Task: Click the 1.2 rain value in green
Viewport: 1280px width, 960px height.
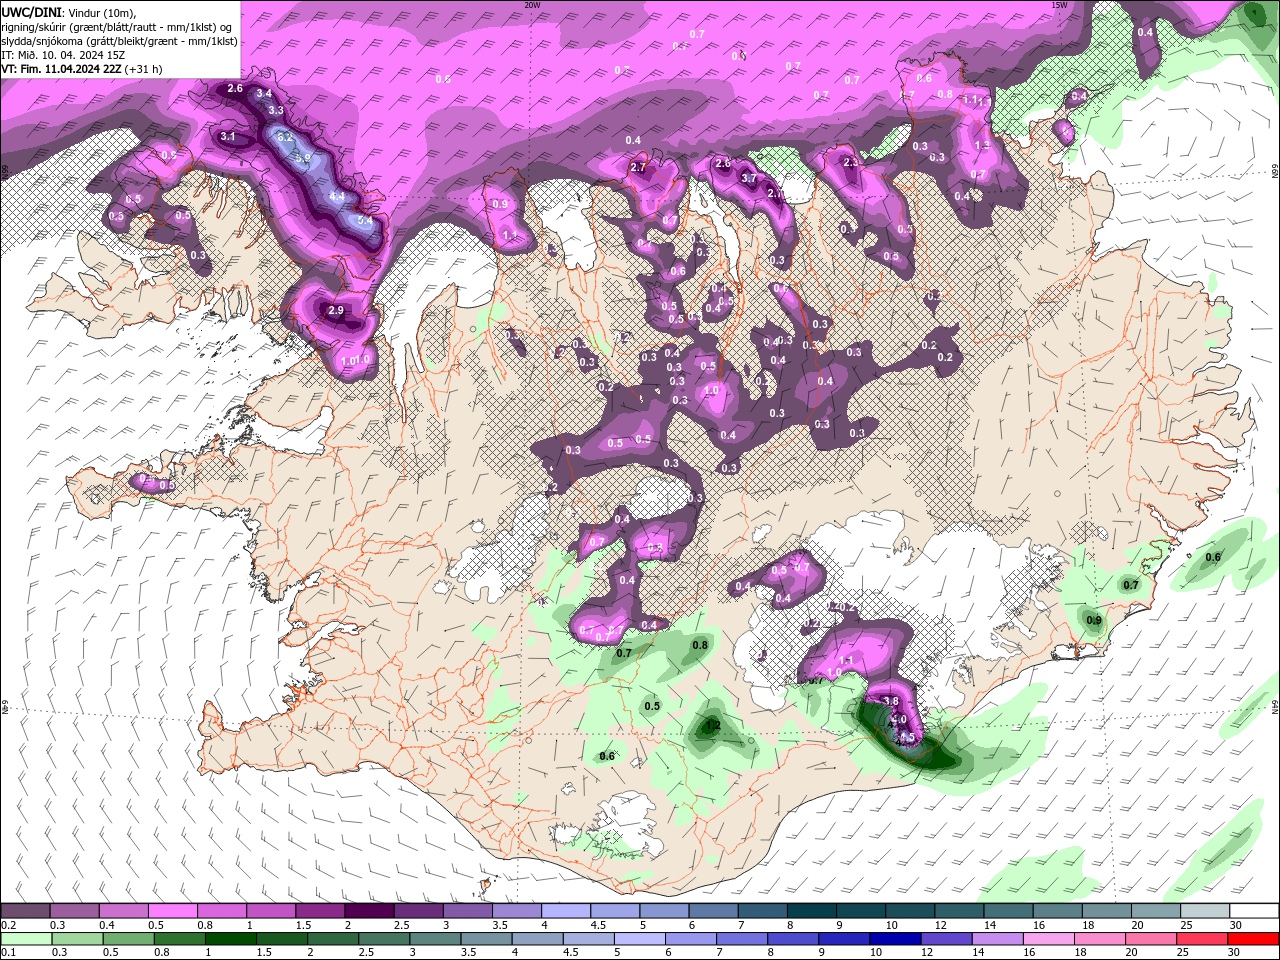Action: coord(713,726)
